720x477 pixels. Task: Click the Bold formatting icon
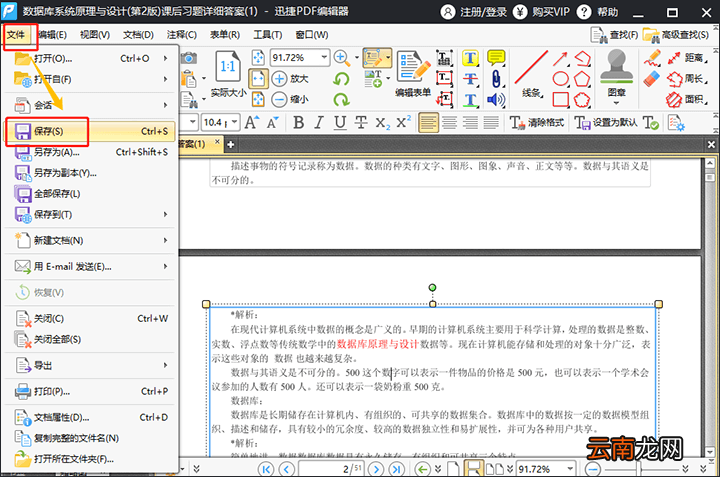click(x=298, y=123)
